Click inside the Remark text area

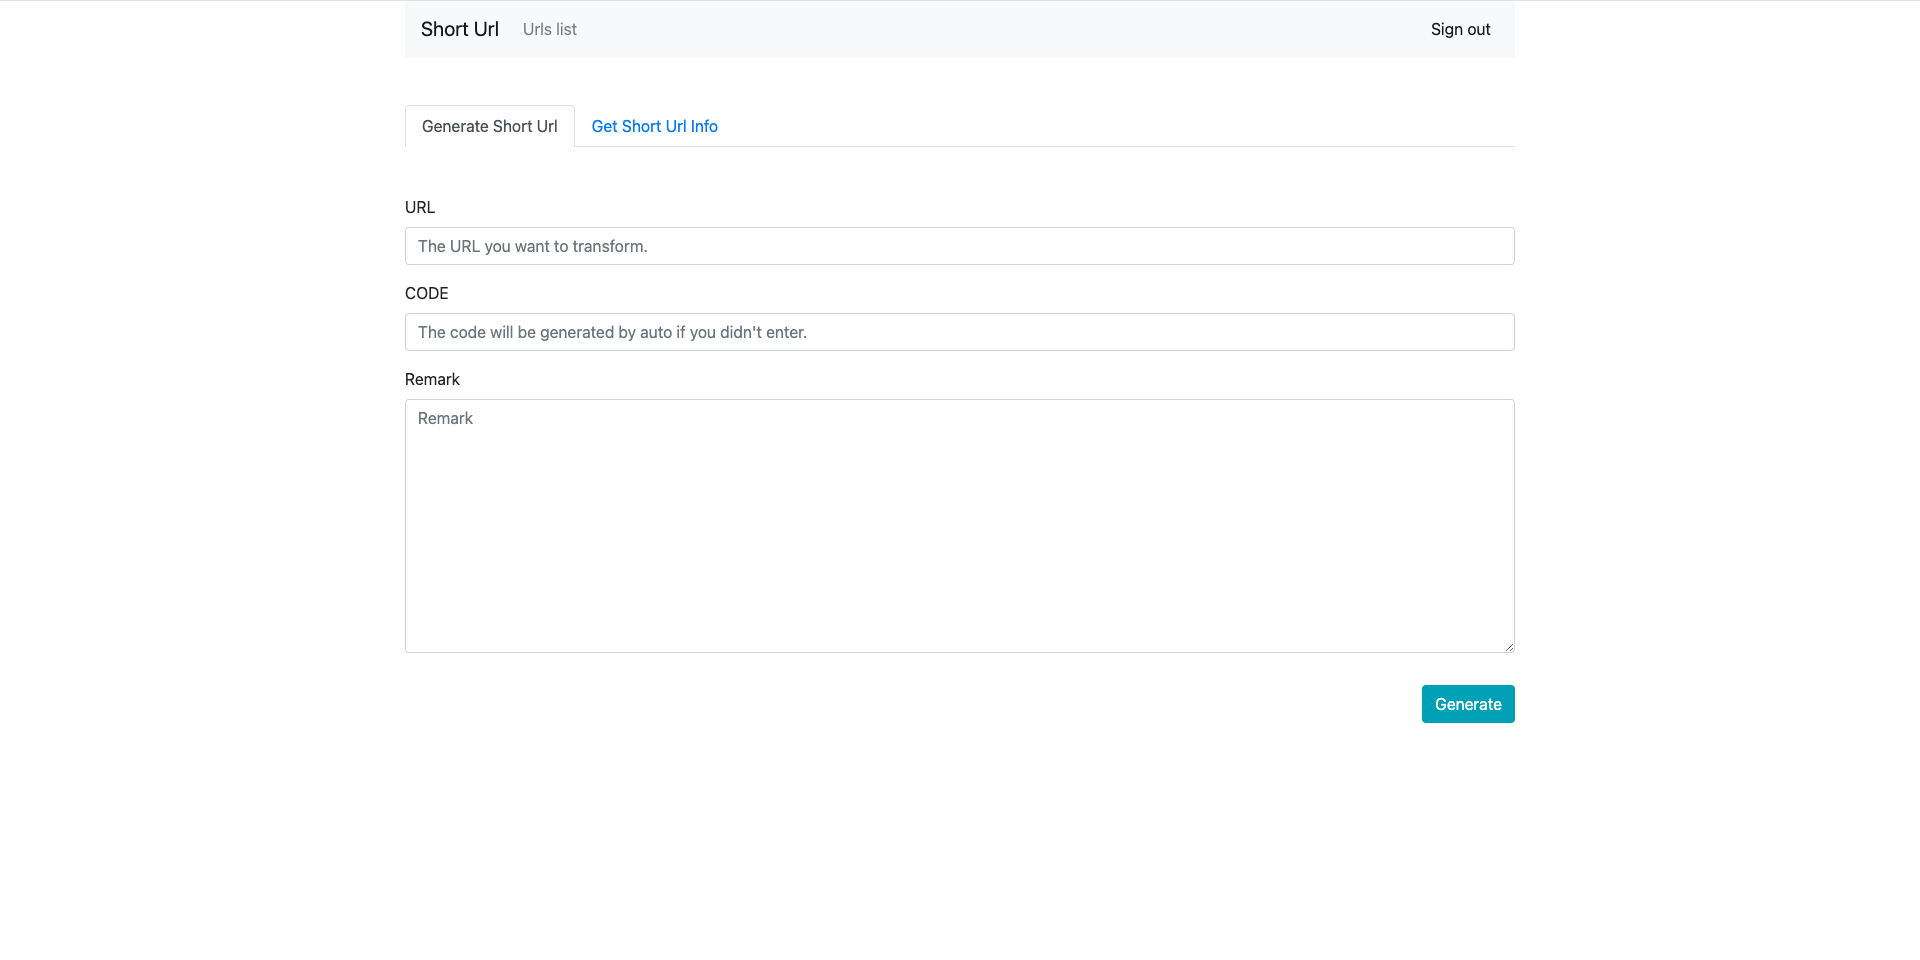click(x=960, y=526)
